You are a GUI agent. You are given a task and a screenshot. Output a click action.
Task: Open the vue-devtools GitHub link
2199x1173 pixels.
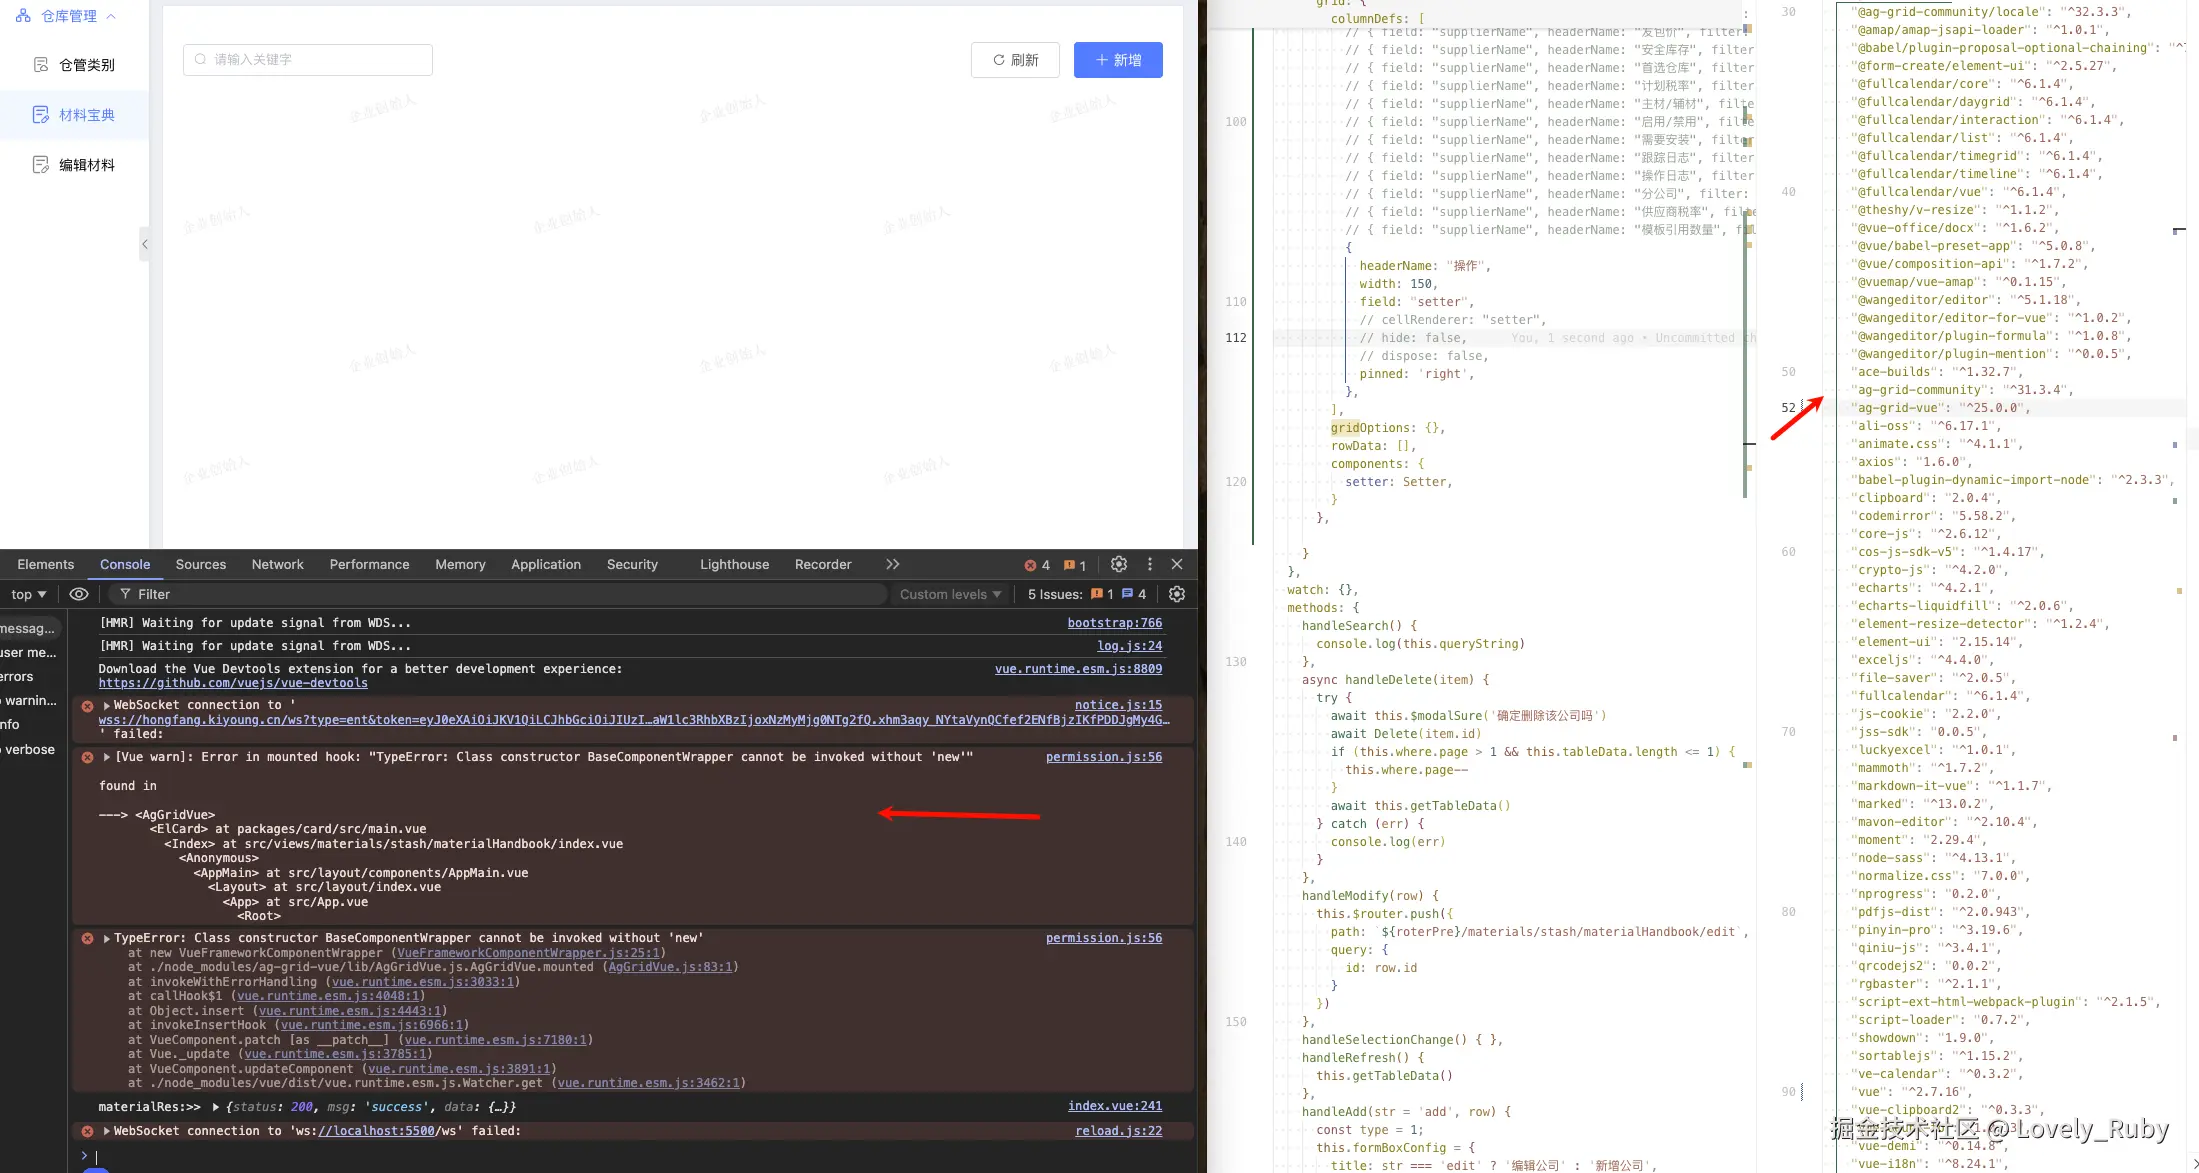click(233, 683)
